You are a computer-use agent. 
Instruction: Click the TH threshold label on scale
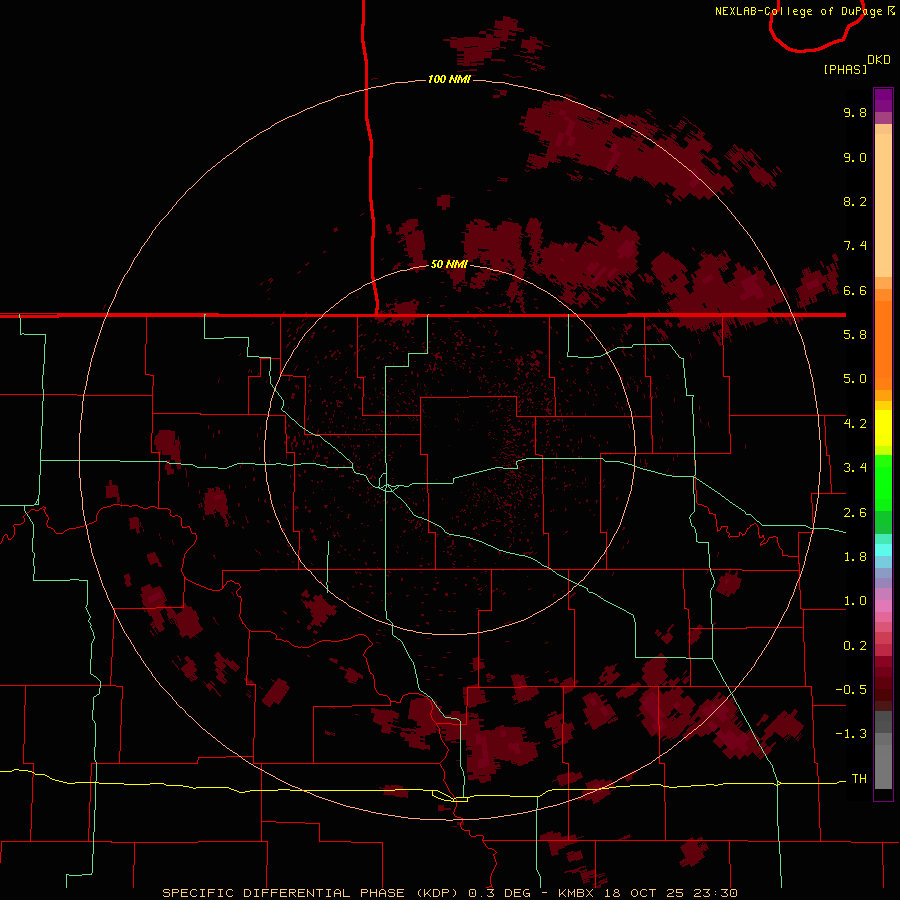point(859,779)
